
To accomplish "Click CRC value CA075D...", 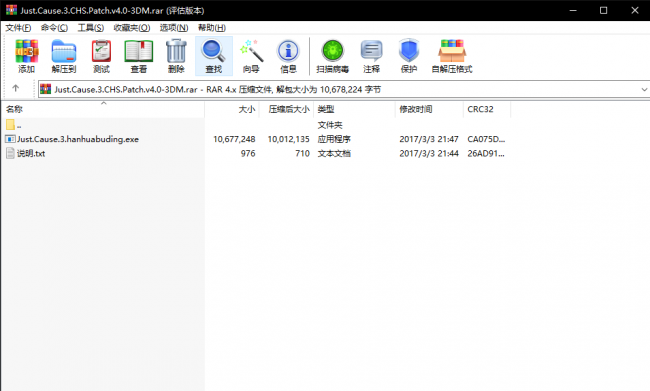I will pyautogui.click(x=486, y=139).
